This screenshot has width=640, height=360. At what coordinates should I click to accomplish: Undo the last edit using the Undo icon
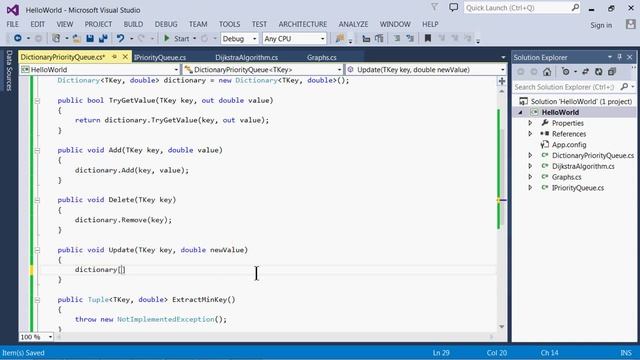[x=120, y=38]
